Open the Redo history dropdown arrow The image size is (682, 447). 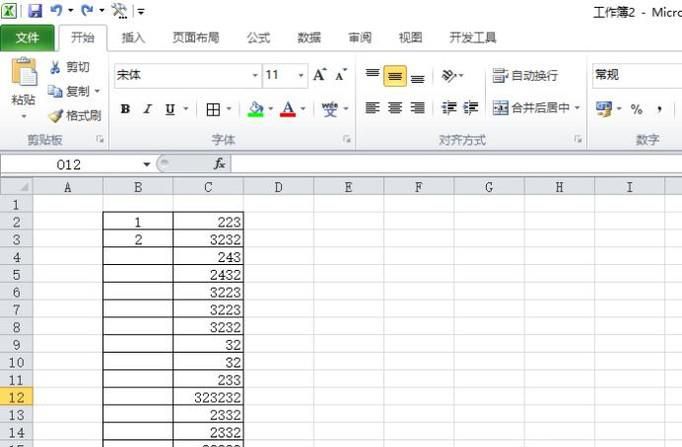tap(102, 10)
